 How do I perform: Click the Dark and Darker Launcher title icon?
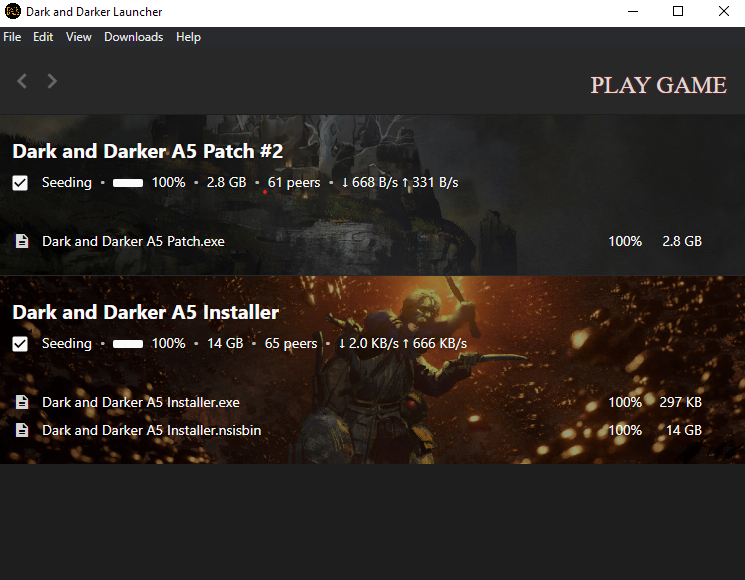pos(13,11)
